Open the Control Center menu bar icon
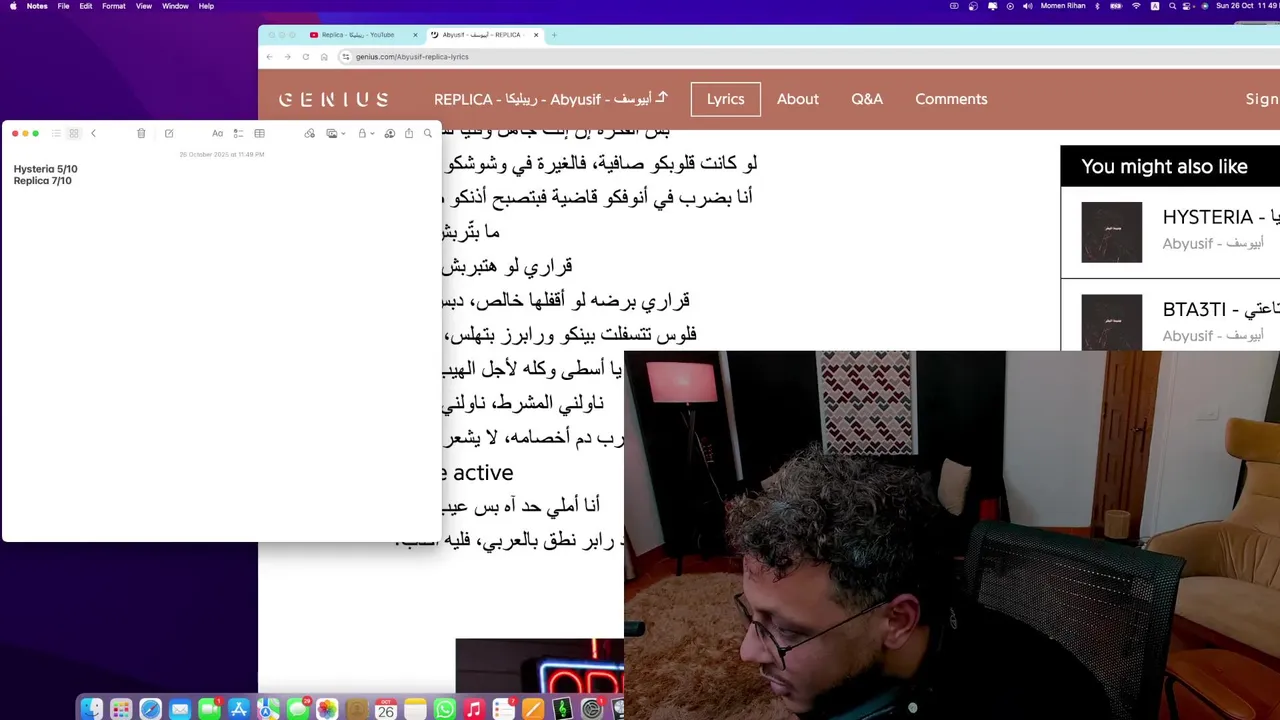The image size is (1280, 720). 1186,6
